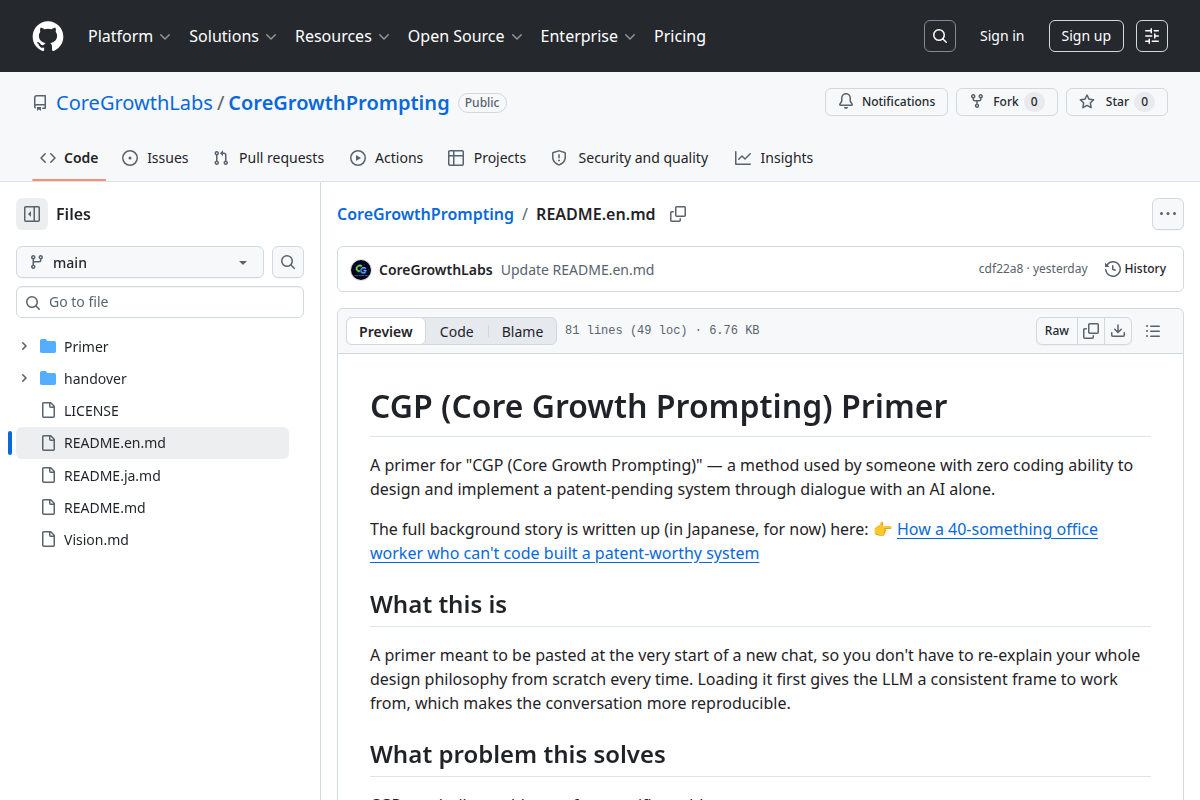Collapse the file tree sidebar
Screen dimensions: 1200x800
(32, 214)
